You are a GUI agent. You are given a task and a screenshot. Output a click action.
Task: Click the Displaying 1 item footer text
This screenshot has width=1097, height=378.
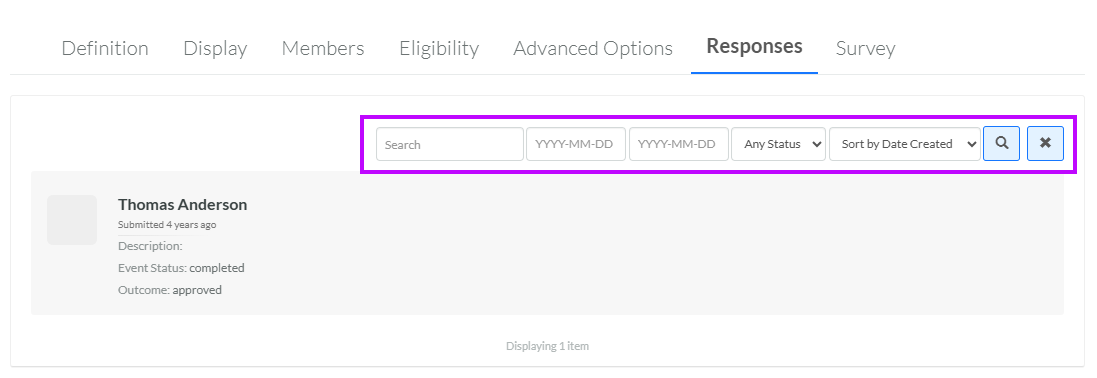(547, 346)
